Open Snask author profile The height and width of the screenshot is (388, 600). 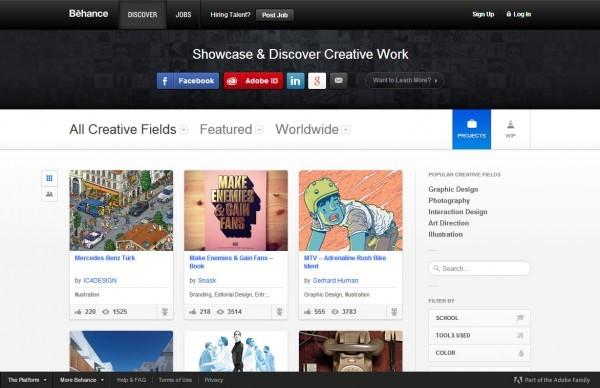coord(207,280)
